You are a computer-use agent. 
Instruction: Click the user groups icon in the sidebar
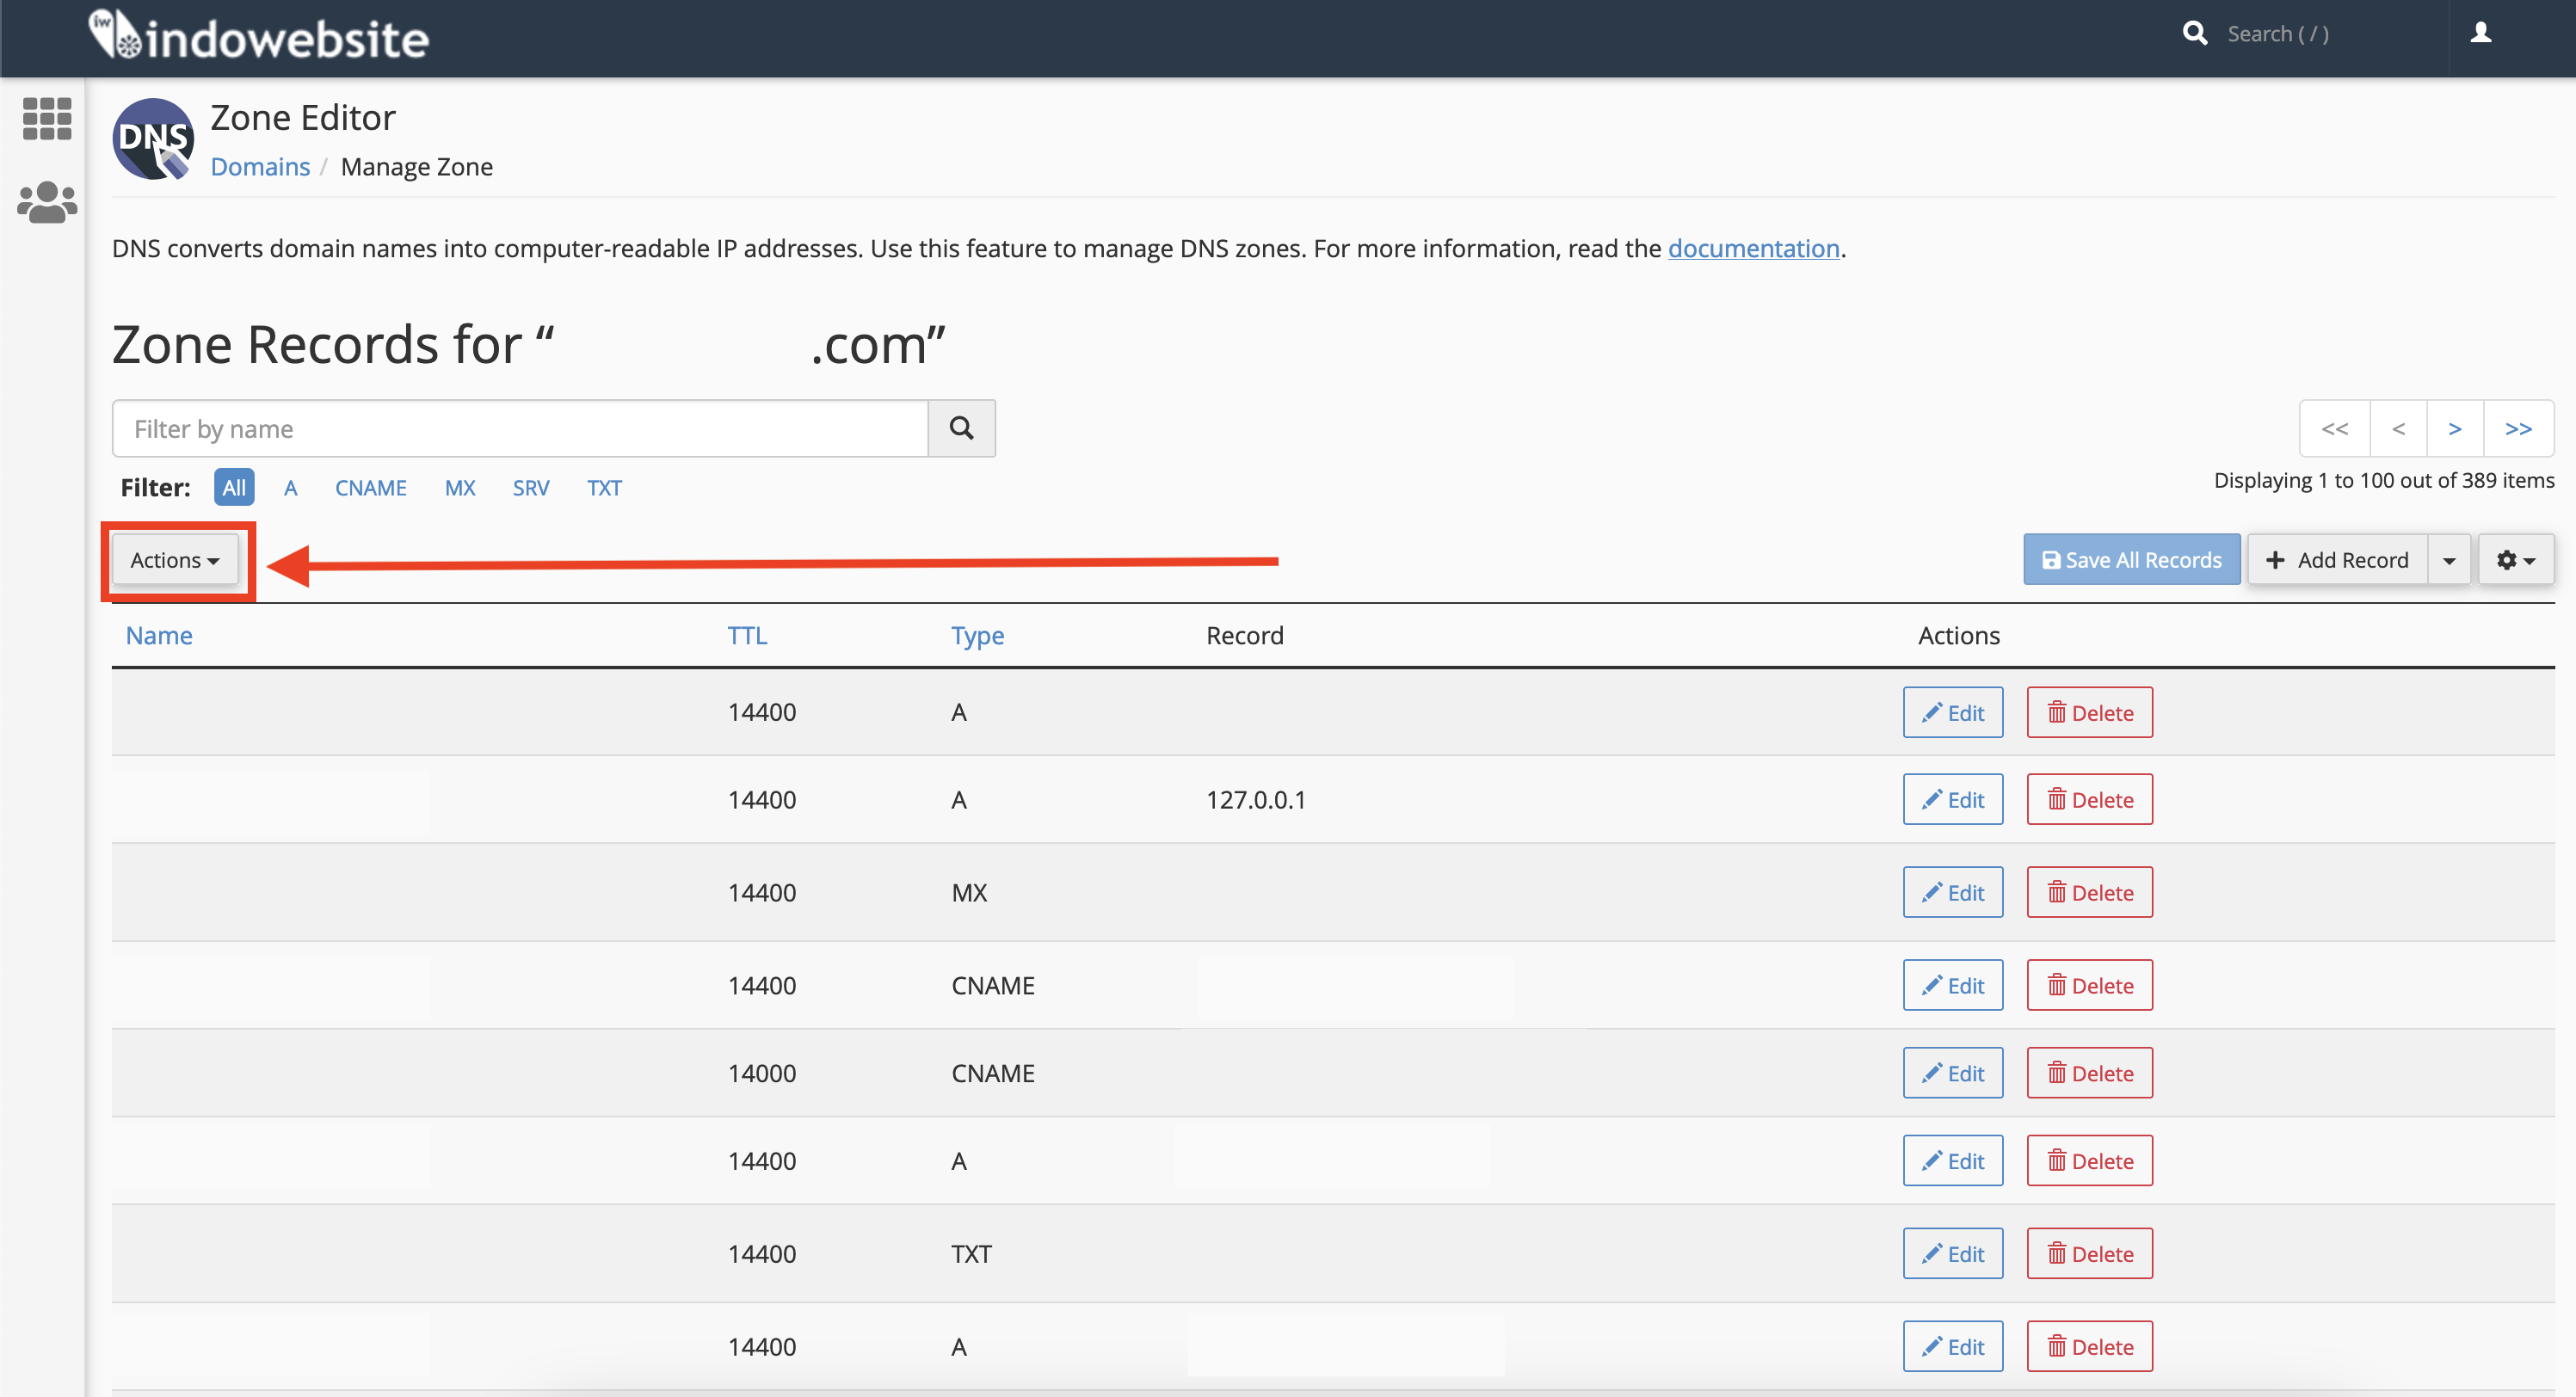46,203
